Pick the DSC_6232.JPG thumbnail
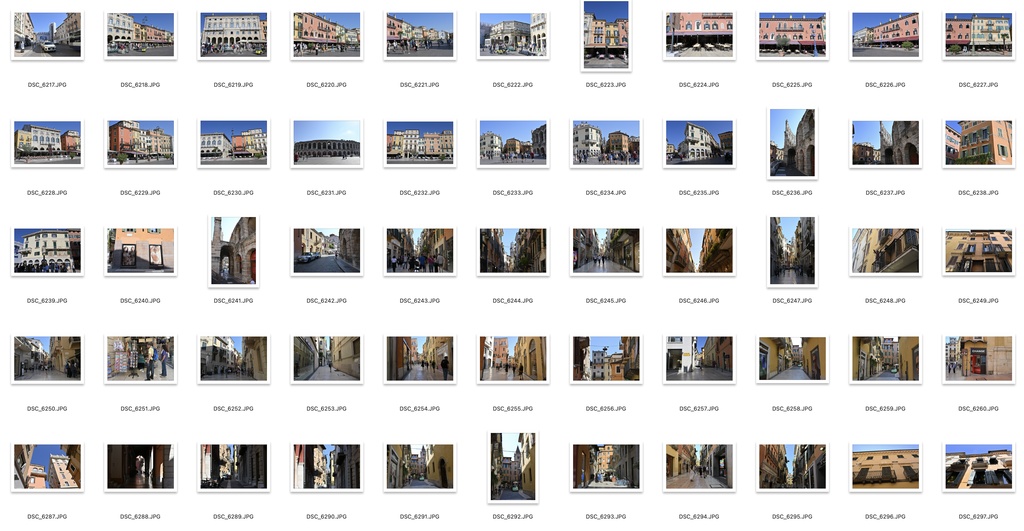 click(x=420, y=143)
